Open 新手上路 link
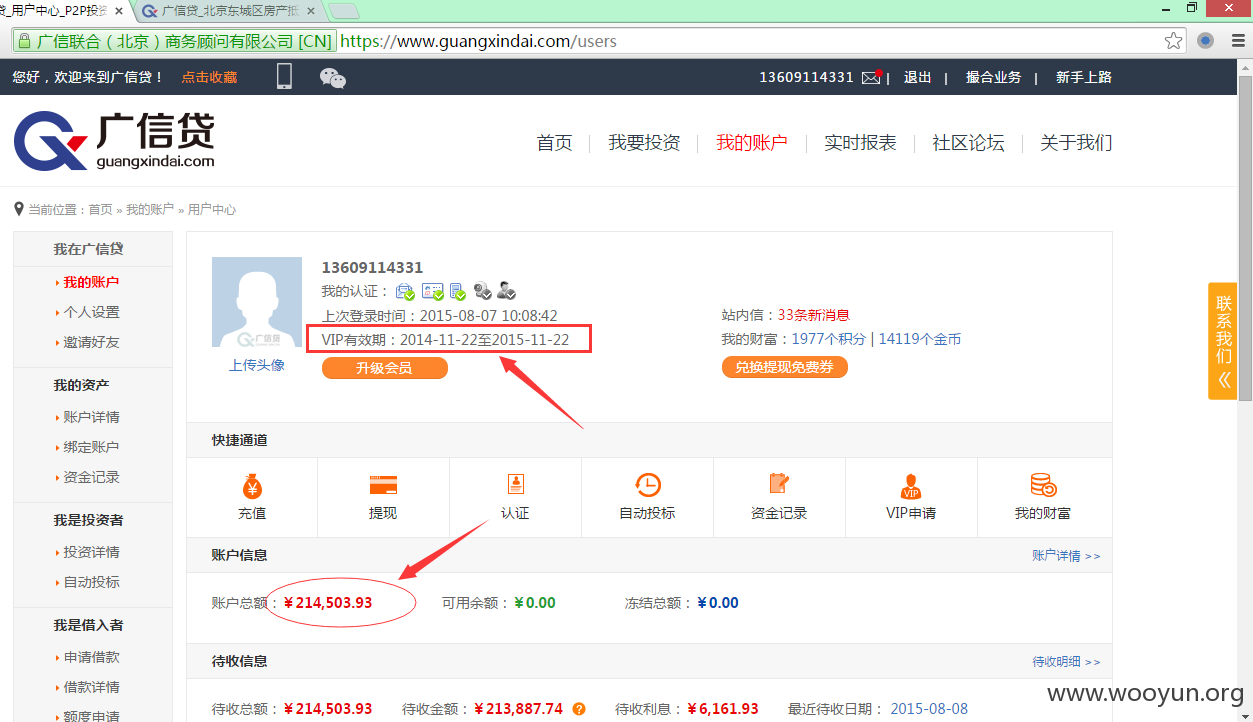Image resolution: width=1253 pixels, height=722 pixels. tap(1084, 77)
